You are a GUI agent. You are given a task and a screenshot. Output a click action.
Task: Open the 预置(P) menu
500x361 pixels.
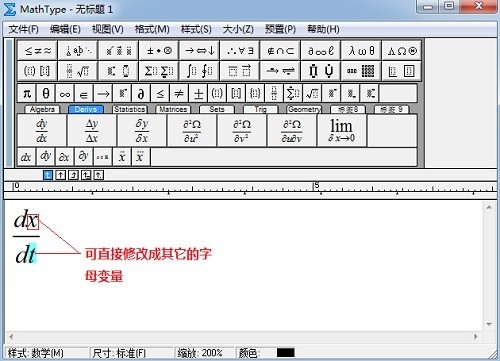280,29
